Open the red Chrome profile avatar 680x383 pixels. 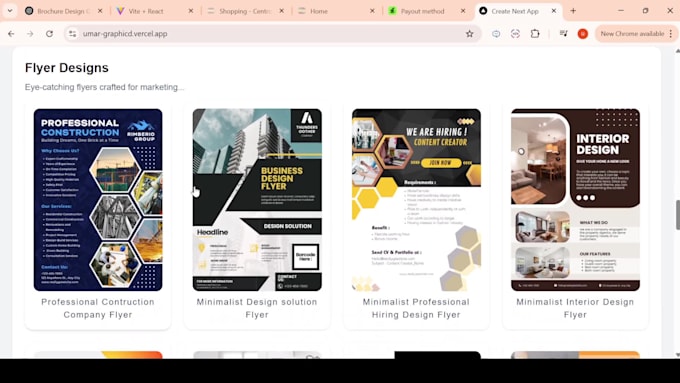(x=583, y=33)
